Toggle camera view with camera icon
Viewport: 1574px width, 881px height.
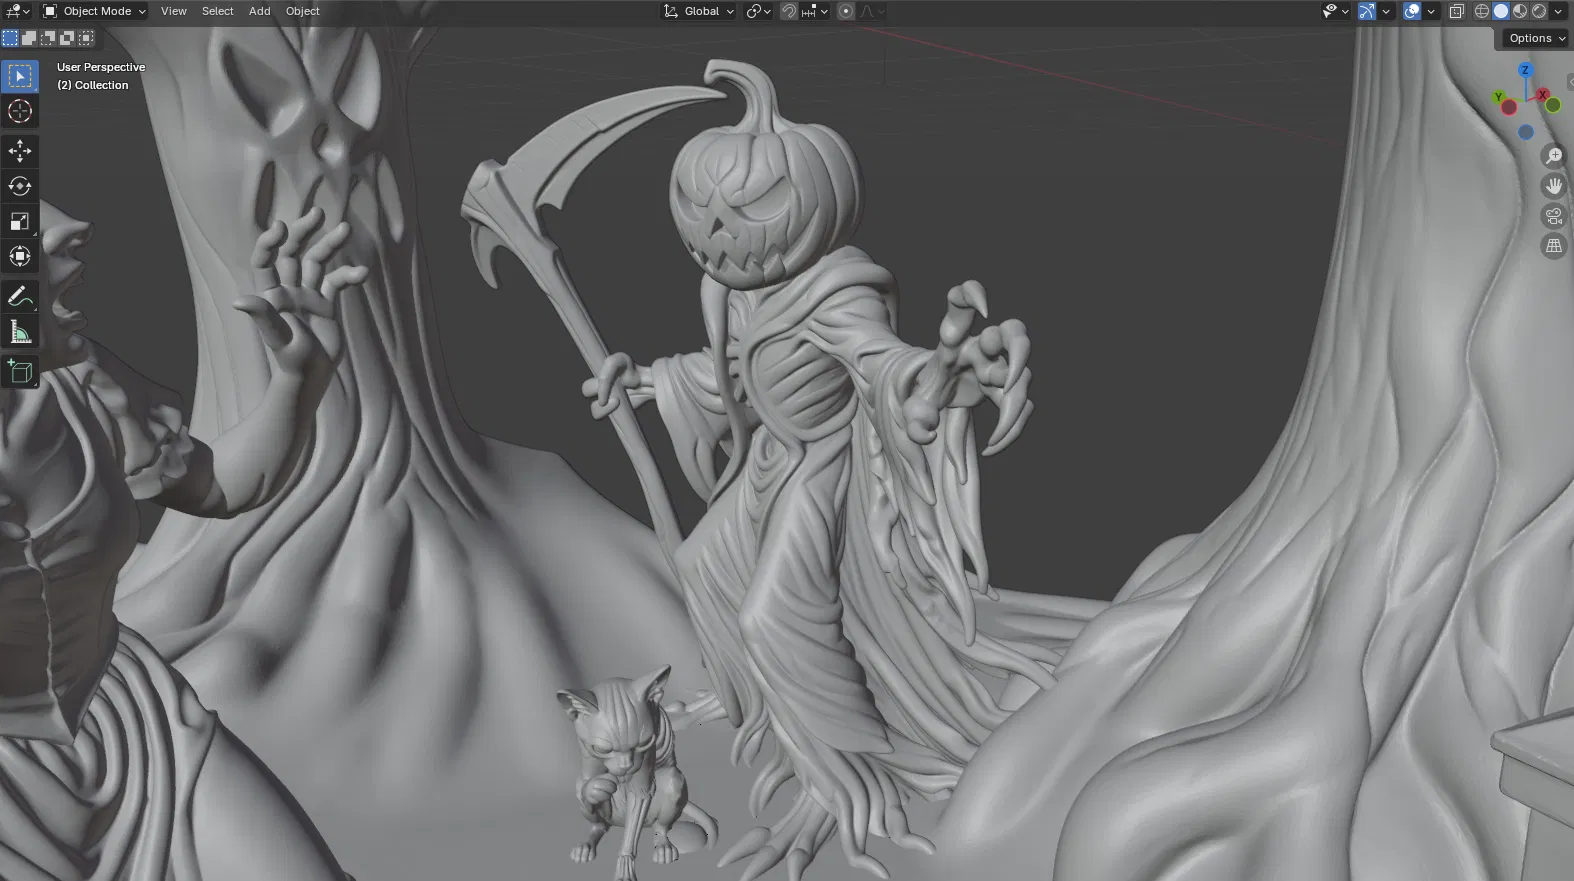pos(1554,216)
